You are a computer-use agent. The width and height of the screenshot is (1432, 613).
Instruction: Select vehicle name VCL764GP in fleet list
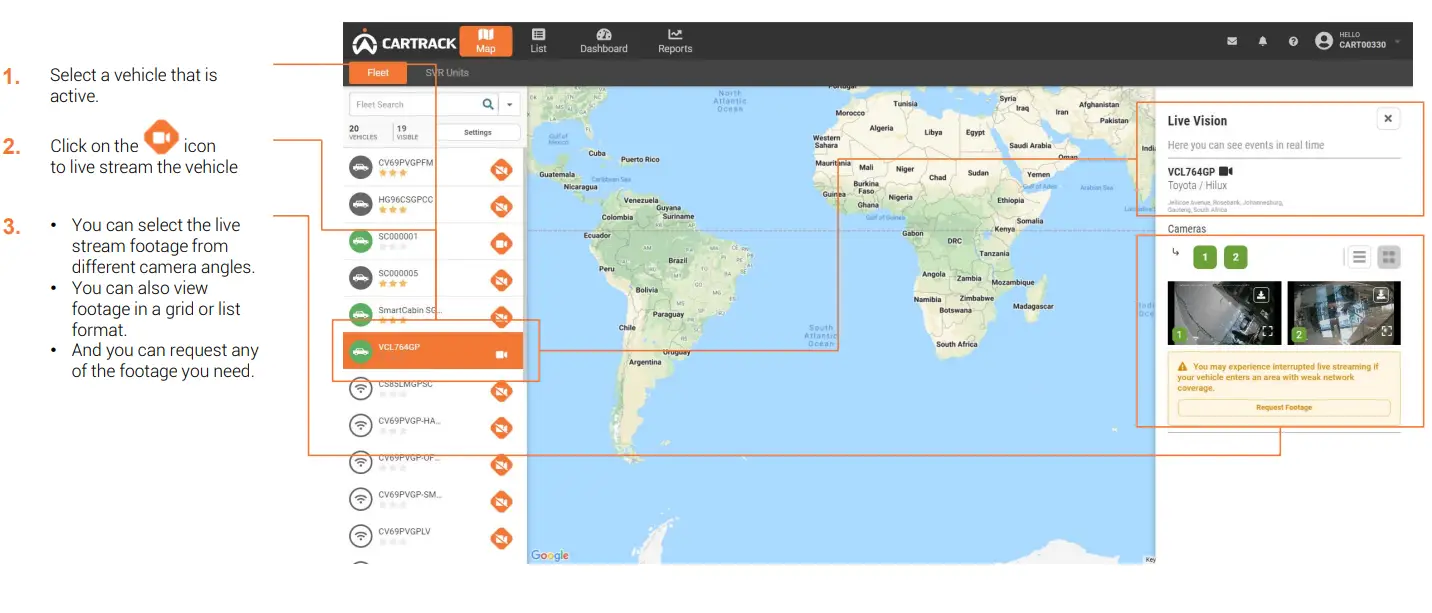point(399,347)
